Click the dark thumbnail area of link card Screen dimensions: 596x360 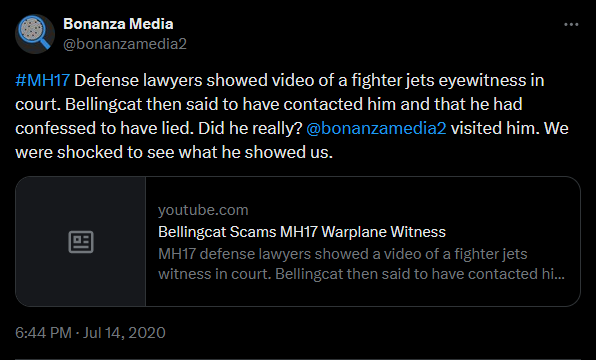[x=81, y=241]
